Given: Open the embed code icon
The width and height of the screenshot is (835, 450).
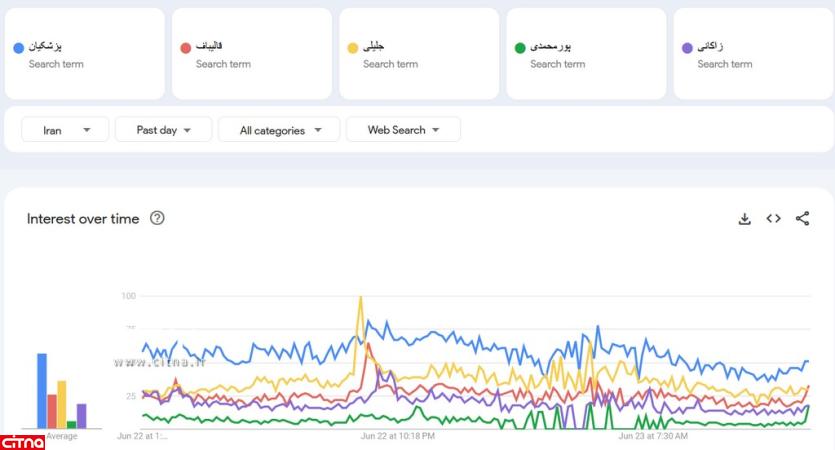Looking at the screenshot, I should (773, 219).
